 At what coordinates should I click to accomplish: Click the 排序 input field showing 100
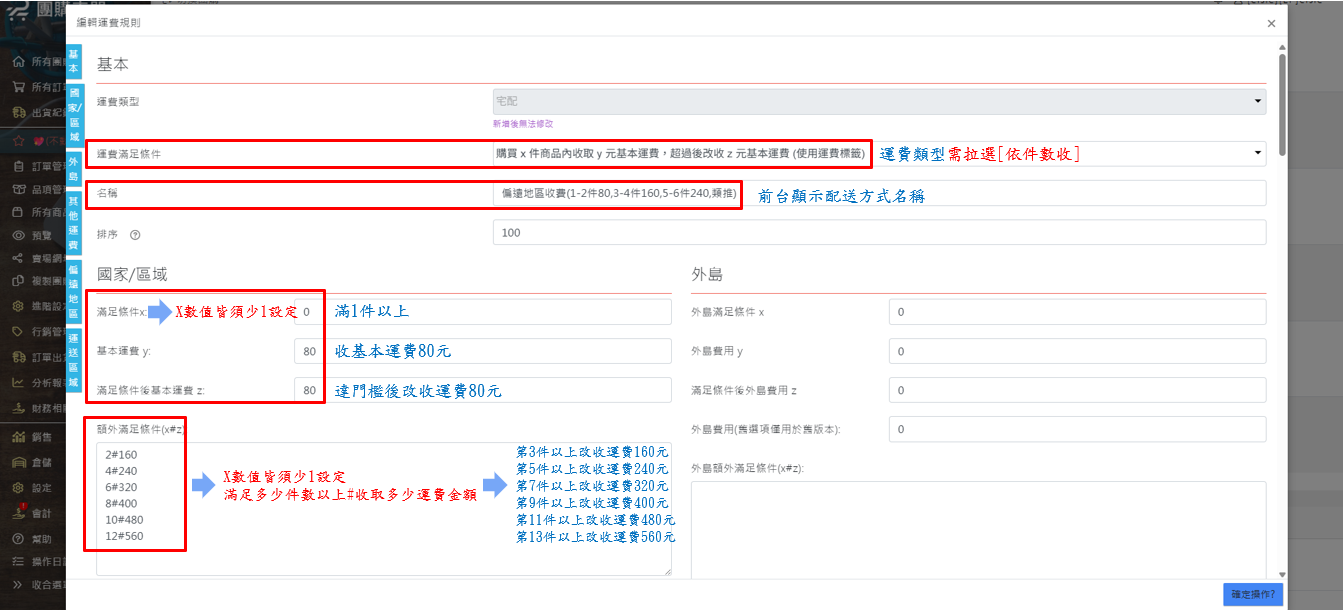point(879,233)
